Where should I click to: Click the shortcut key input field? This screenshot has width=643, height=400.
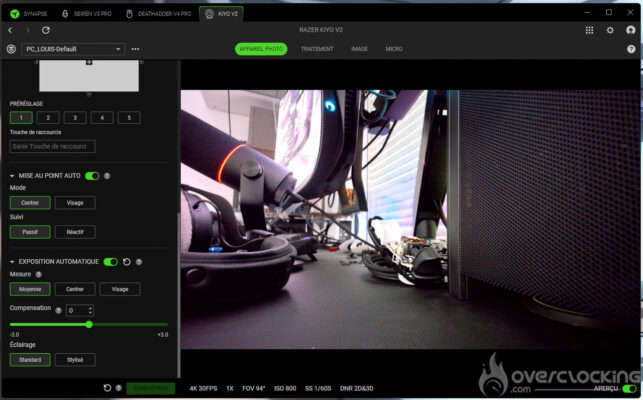pos(52,146)
